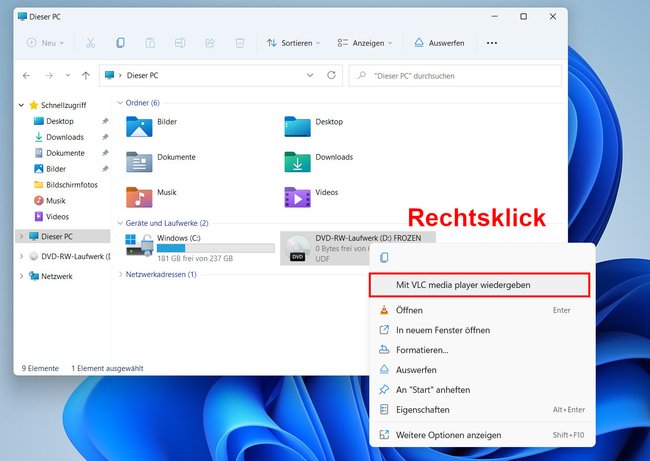Click the Paste clipboard icon in toolbar
The image size is (650, 461).
[150, 43]
